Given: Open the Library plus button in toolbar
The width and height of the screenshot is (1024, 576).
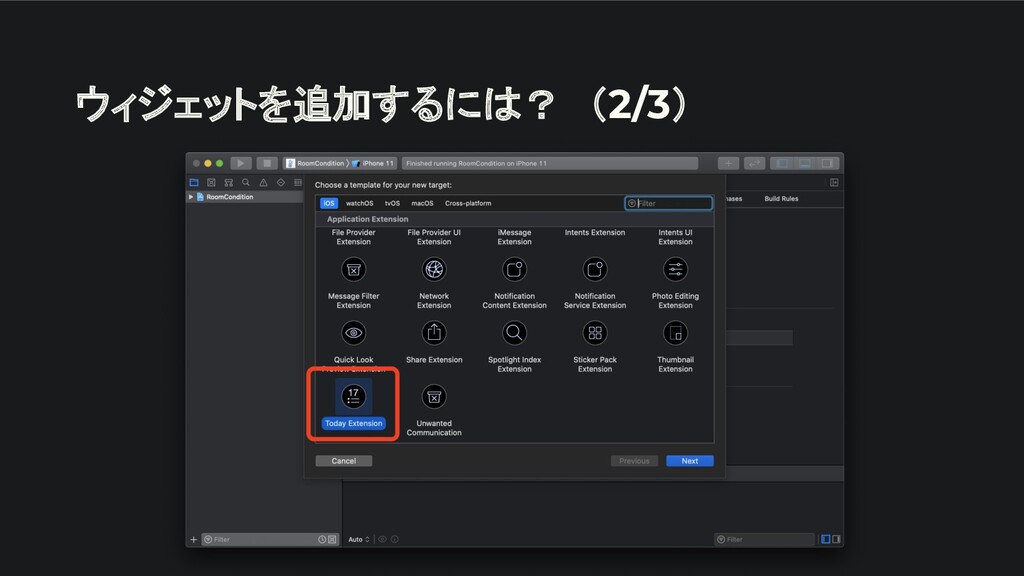Looking at the screenshot, I should 728,163.
